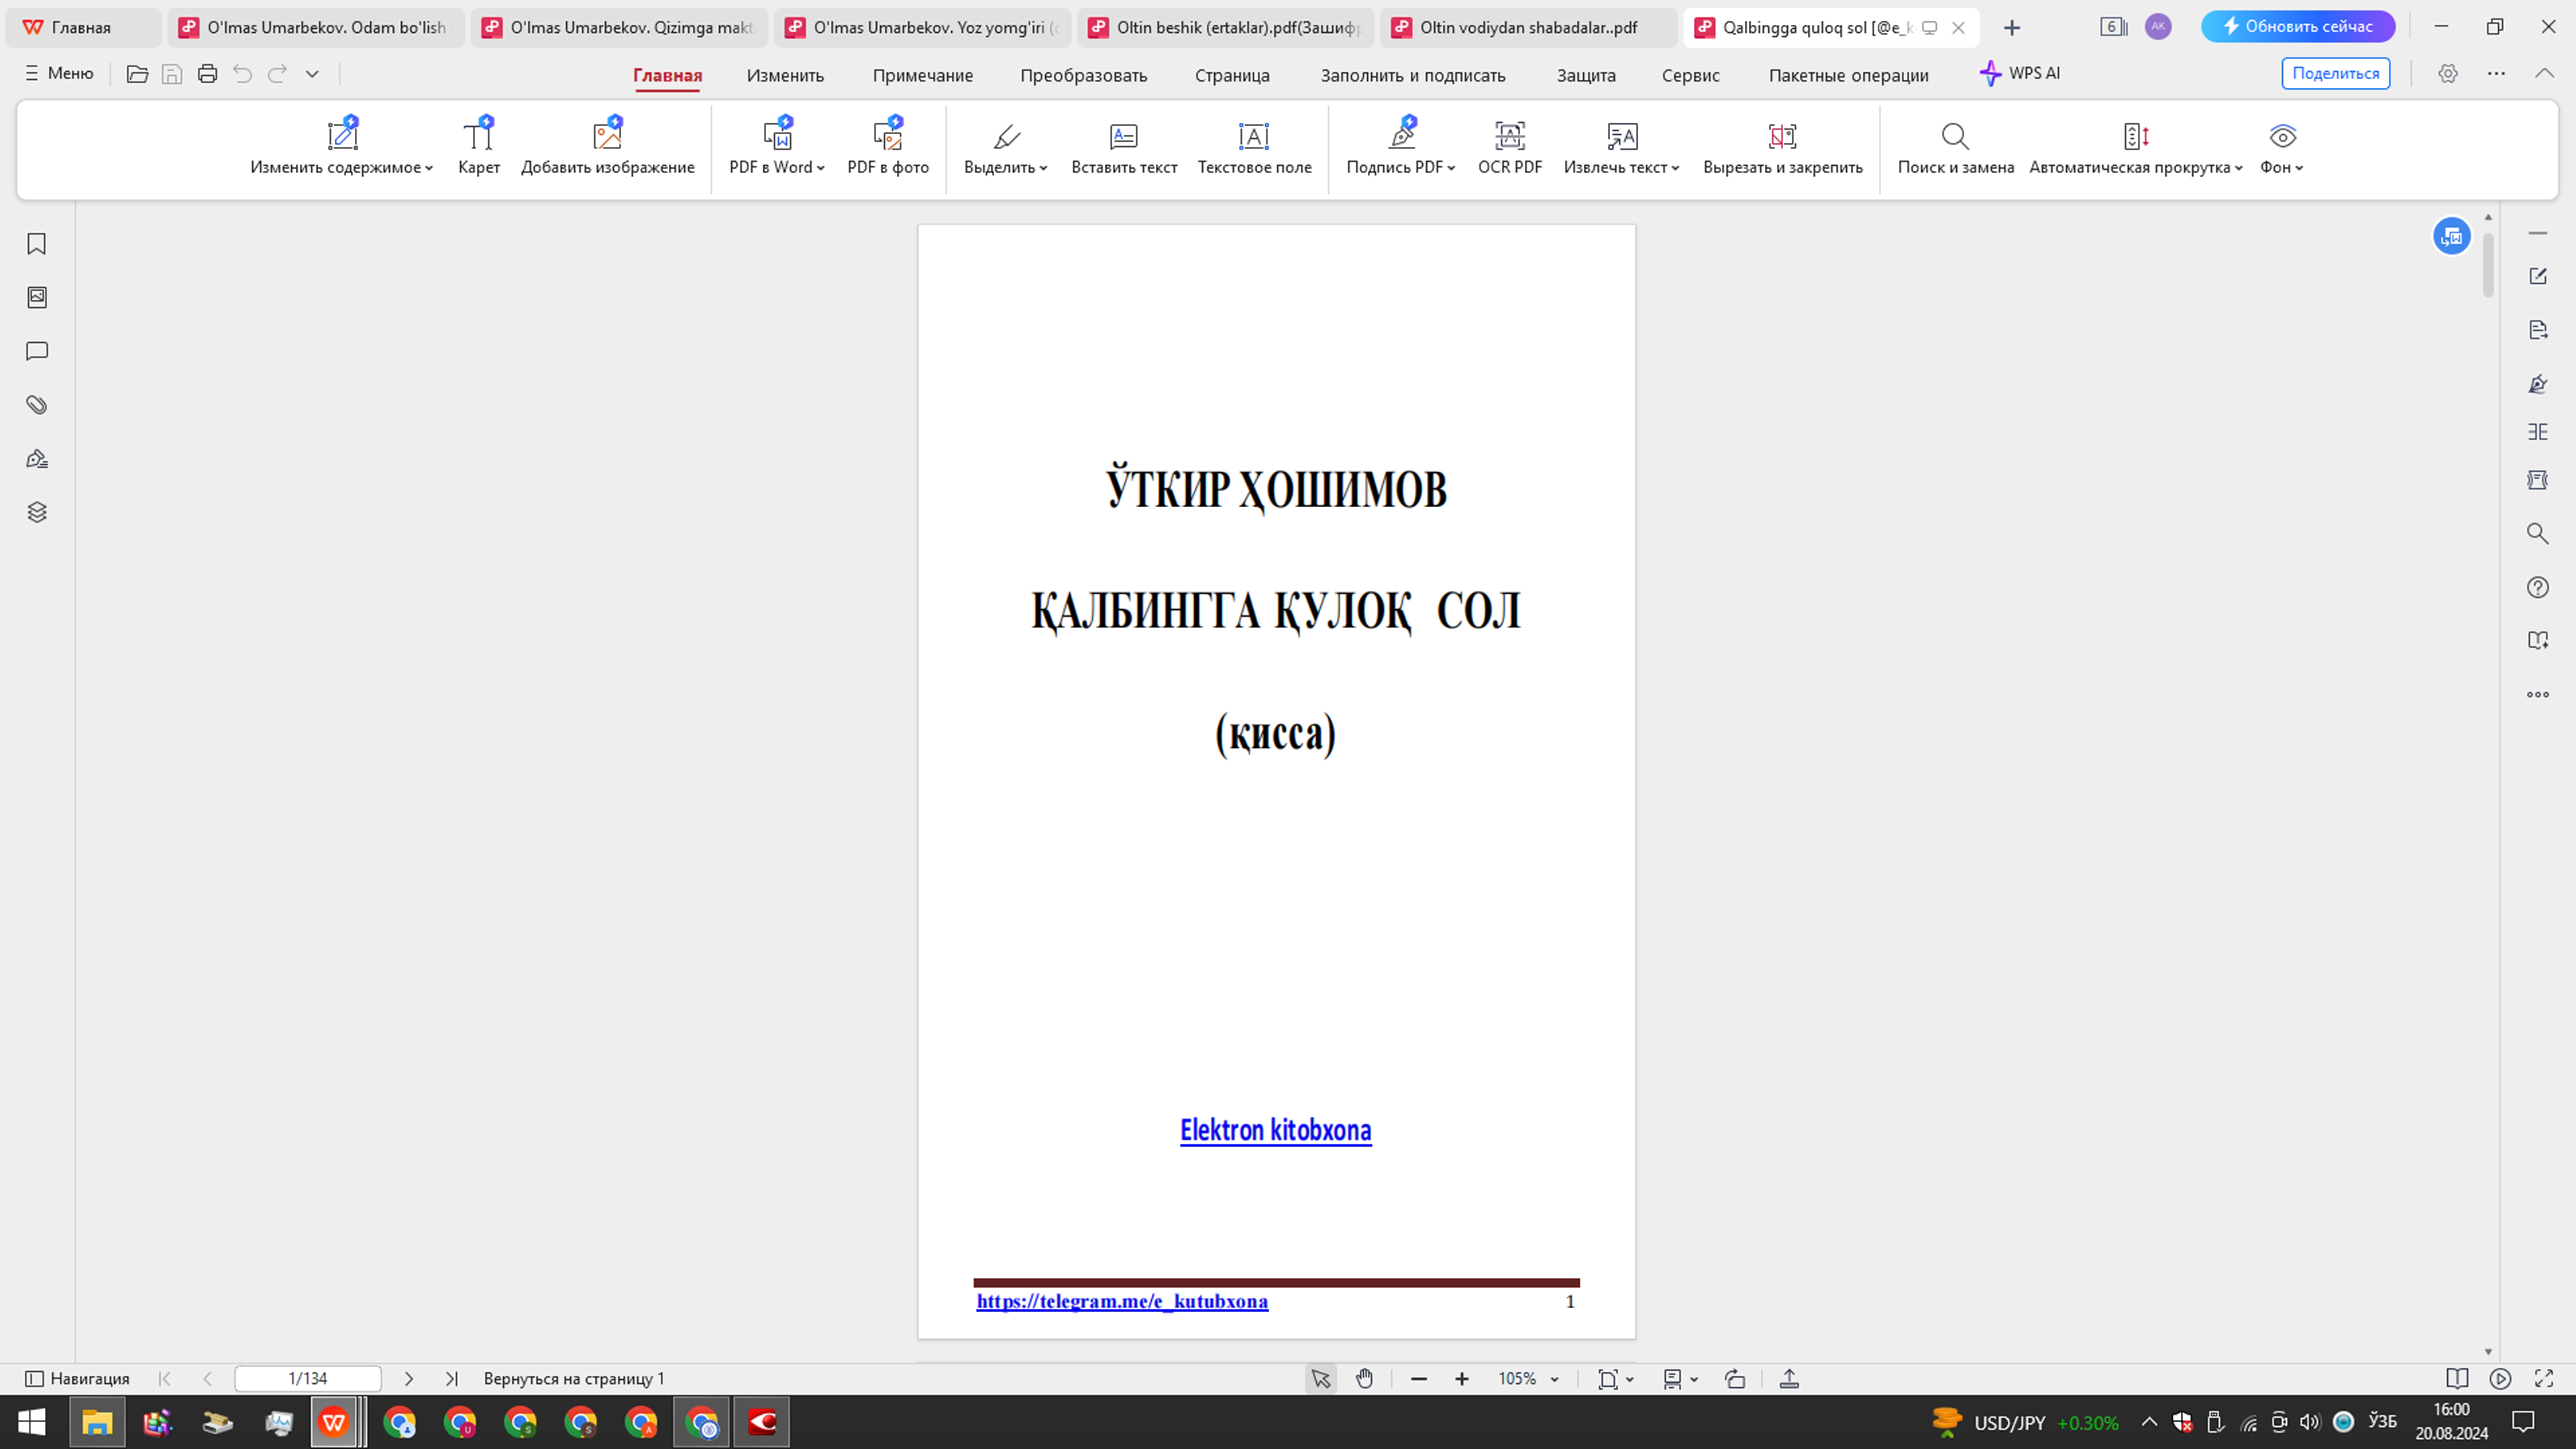The width and height of the screenshot is (2576, 1449).
Task: Click the search magnifier in right sidebar
Action: point(2538,533)
